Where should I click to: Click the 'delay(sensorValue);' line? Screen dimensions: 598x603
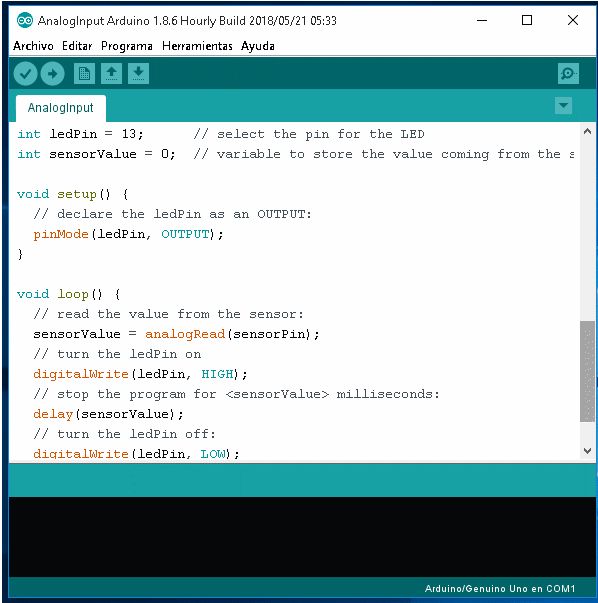point(108,414)
